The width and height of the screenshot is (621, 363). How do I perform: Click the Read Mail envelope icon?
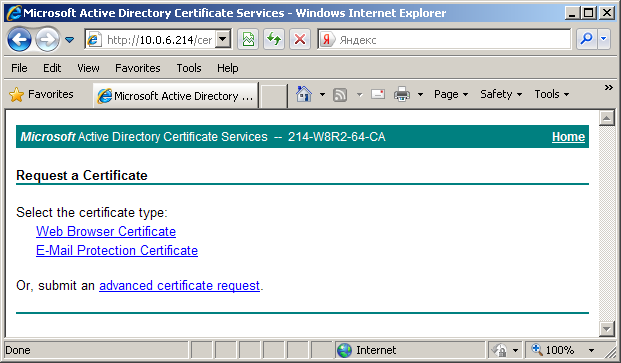pos(378,94)
